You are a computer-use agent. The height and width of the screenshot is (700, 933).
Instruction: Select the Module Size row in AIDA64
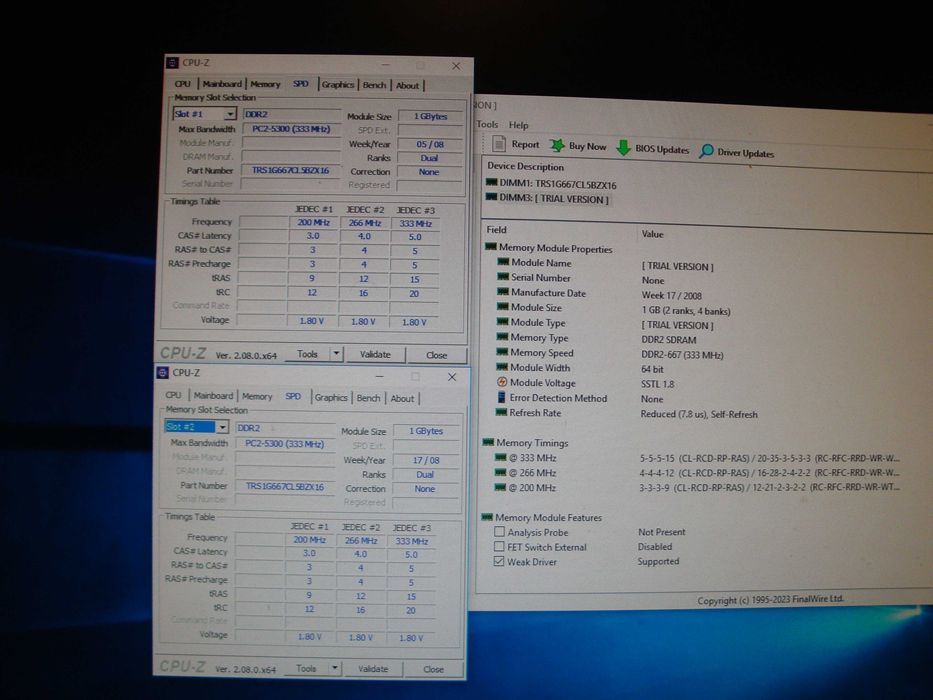[613, 309]
